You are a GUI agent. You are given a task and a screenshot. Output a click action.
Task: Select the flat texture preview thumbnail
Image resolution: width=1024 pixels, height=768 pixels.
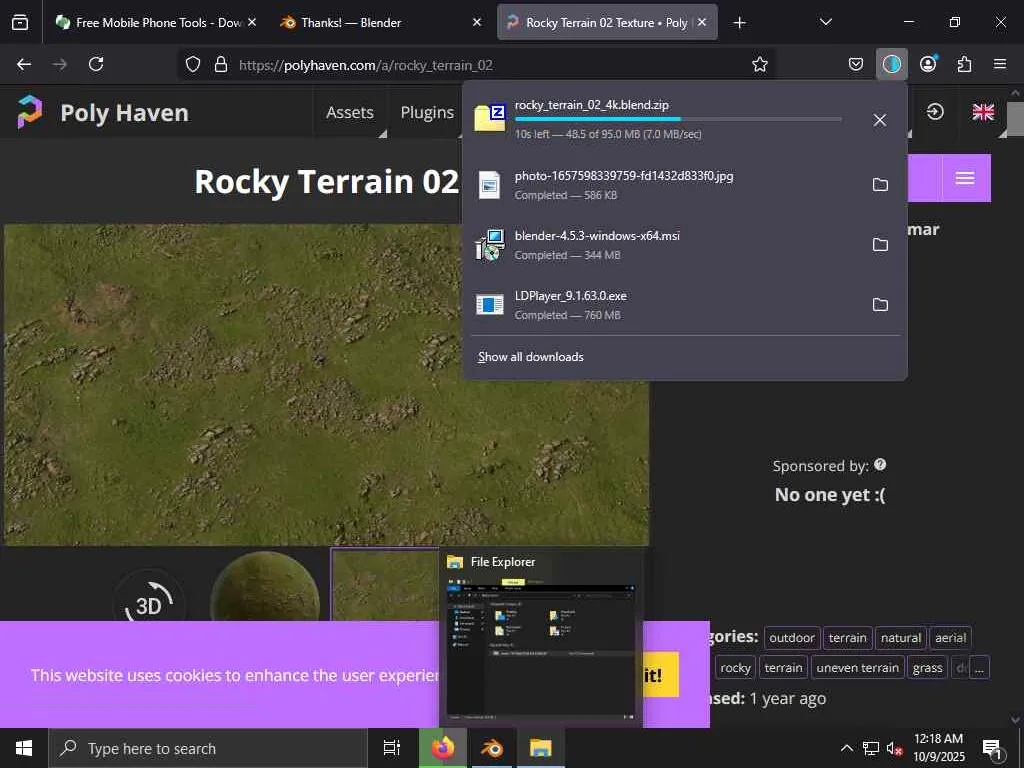pos(385,585)
